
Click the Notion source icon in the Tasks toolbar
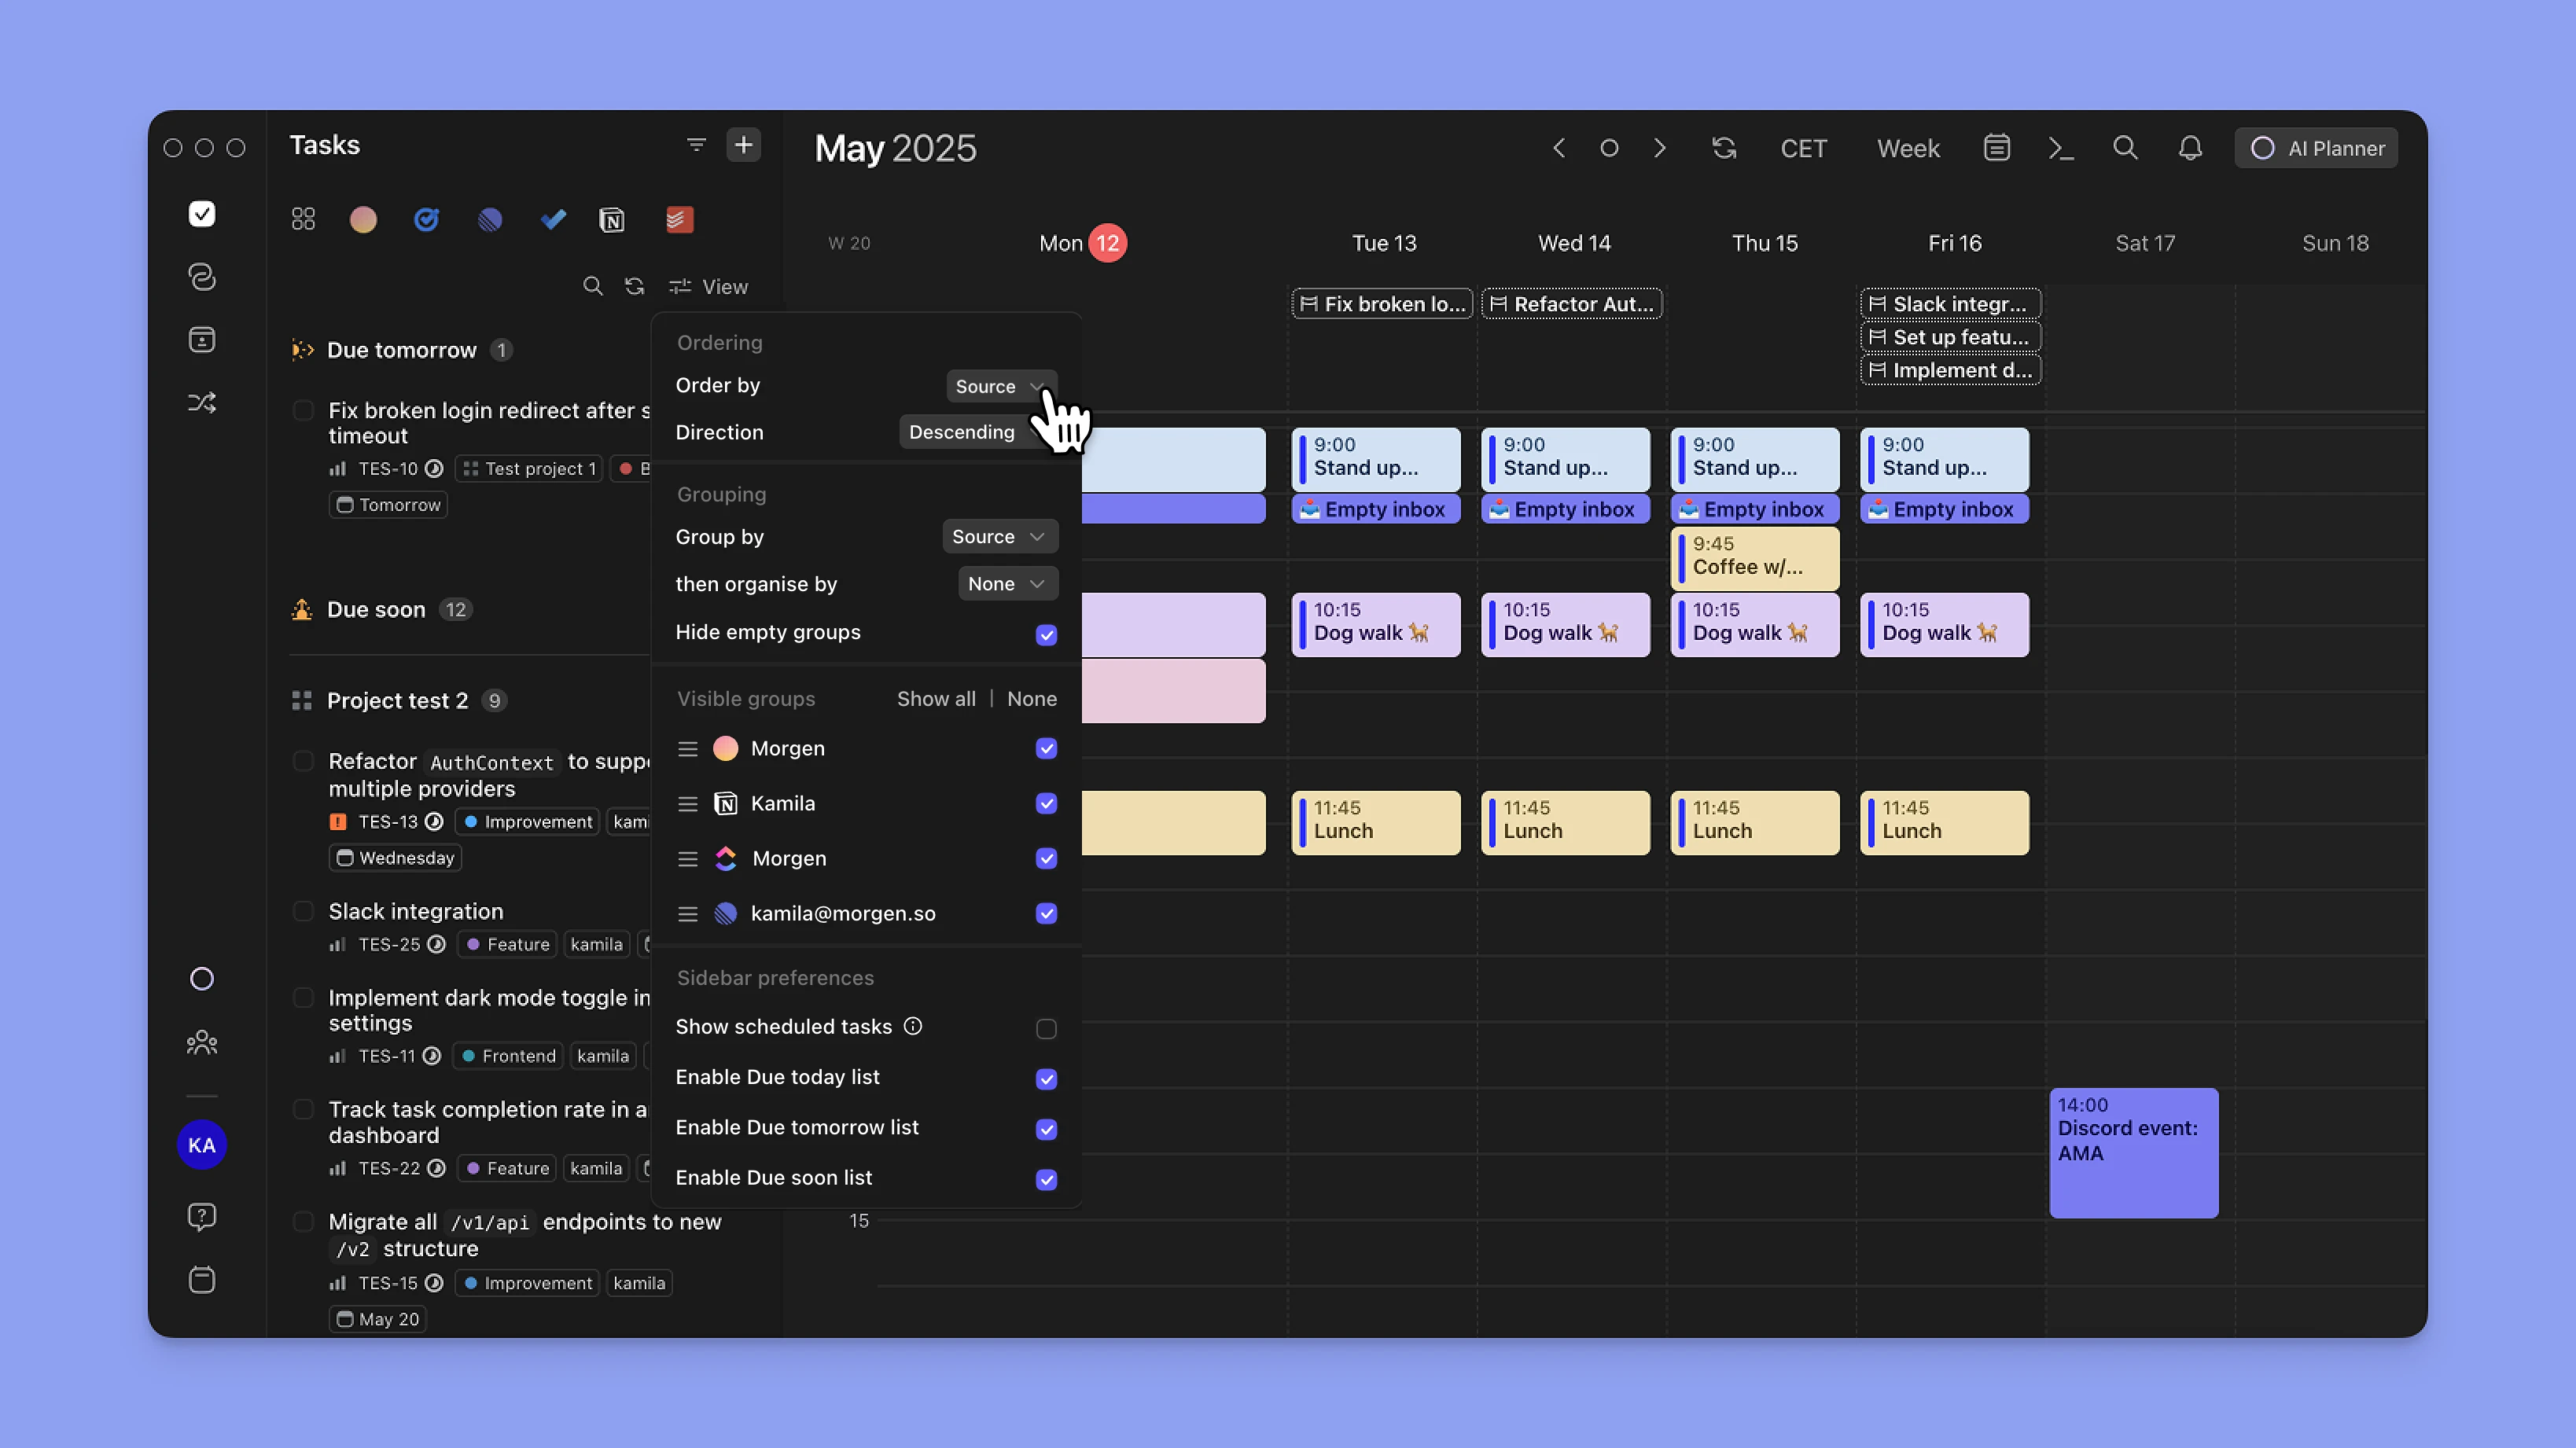point(611,219)
